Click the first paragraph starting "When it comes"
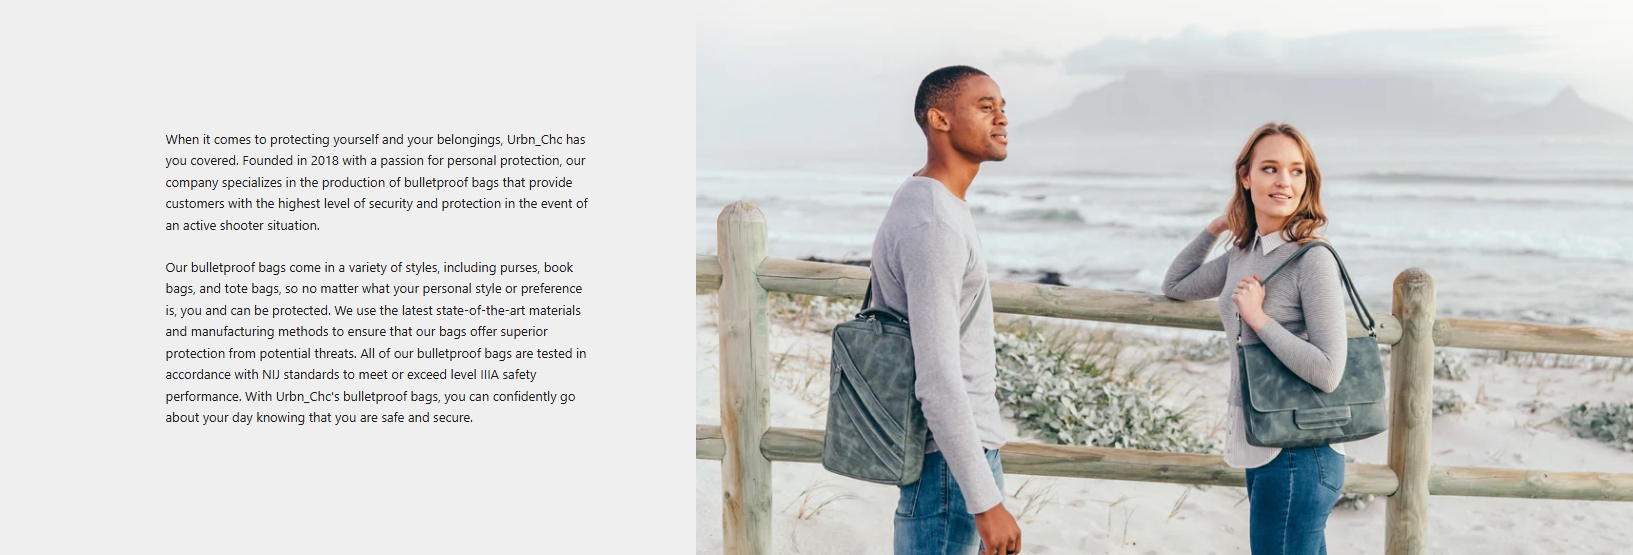This screenshot has width=1633, height=555. point(376,182)
